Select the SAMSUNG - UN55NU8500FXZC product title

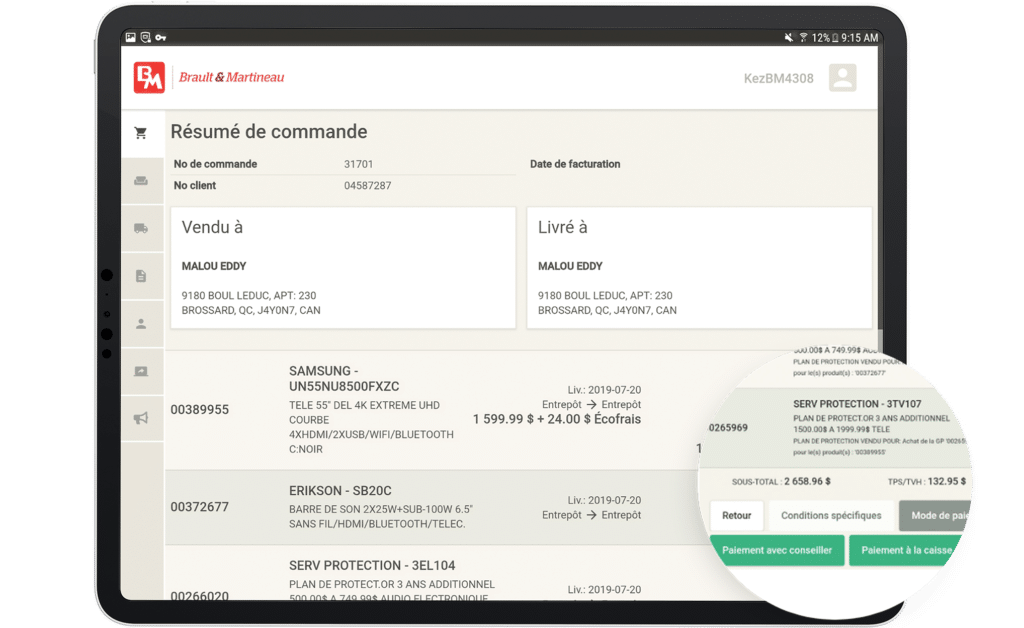(x=344, y=379)
